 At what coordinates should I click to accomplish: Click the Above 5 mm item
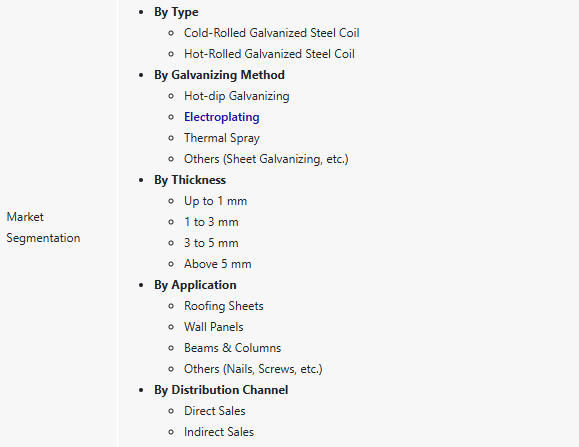pyautogui.click(x=218, y=264)
